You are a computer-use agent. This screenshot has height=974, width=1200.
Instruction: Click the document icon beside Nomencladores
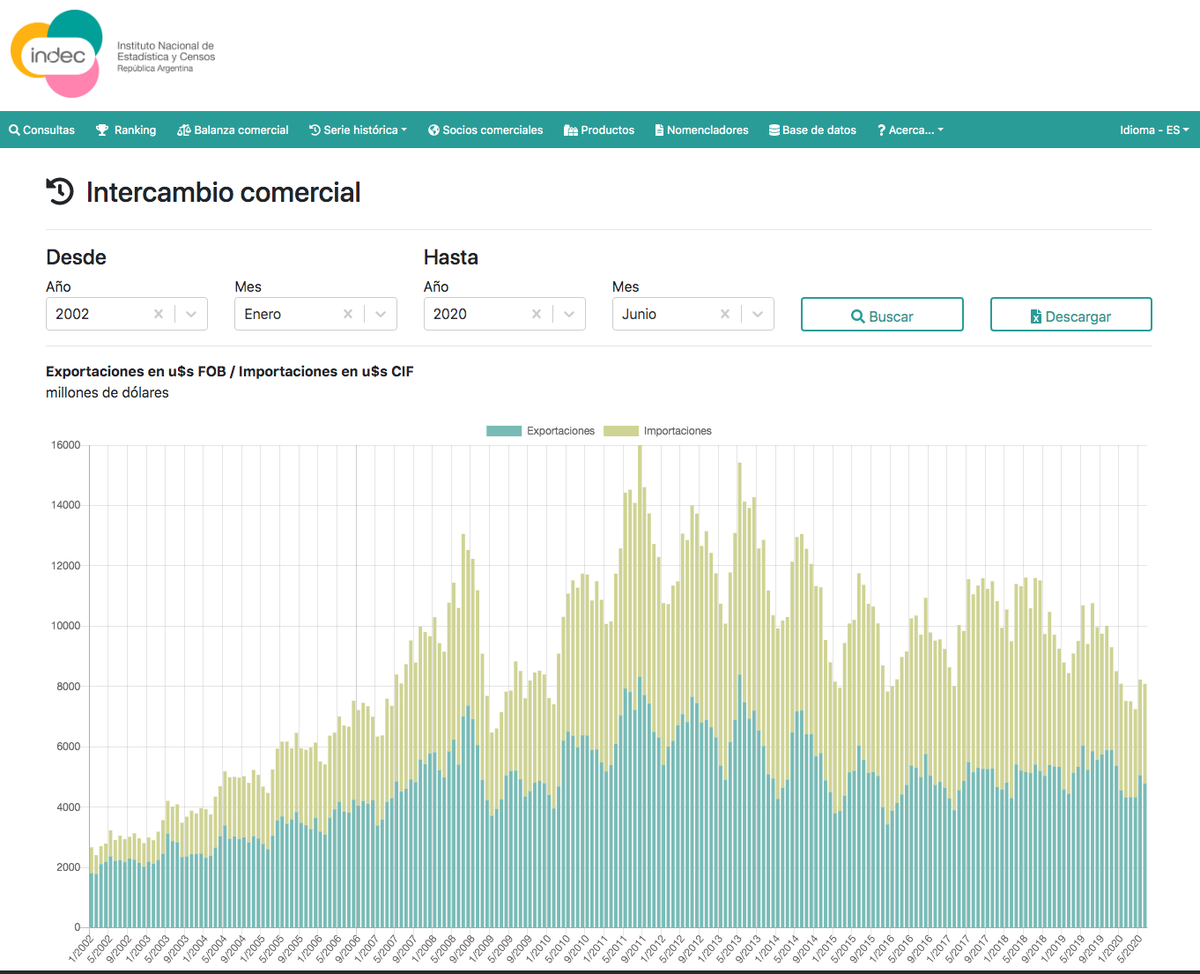point(660,130)
